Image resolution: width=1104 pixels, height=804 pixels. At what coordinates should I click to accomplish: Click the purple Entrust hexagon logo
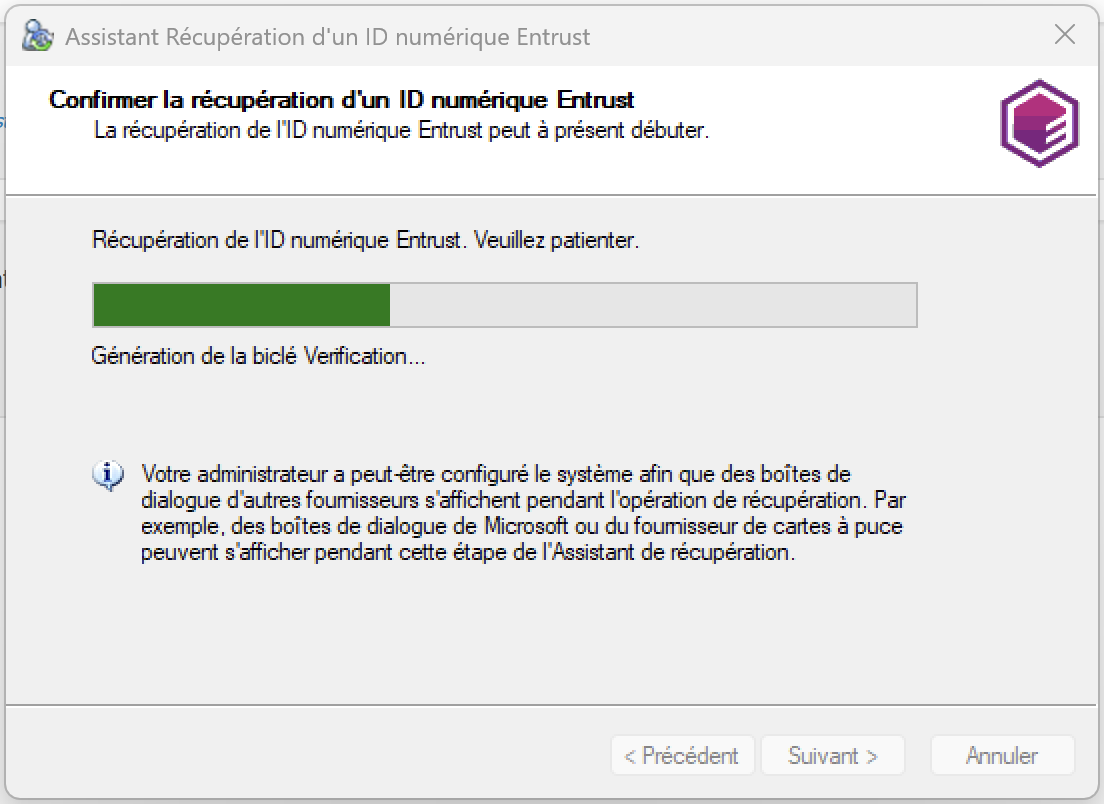1039,123
